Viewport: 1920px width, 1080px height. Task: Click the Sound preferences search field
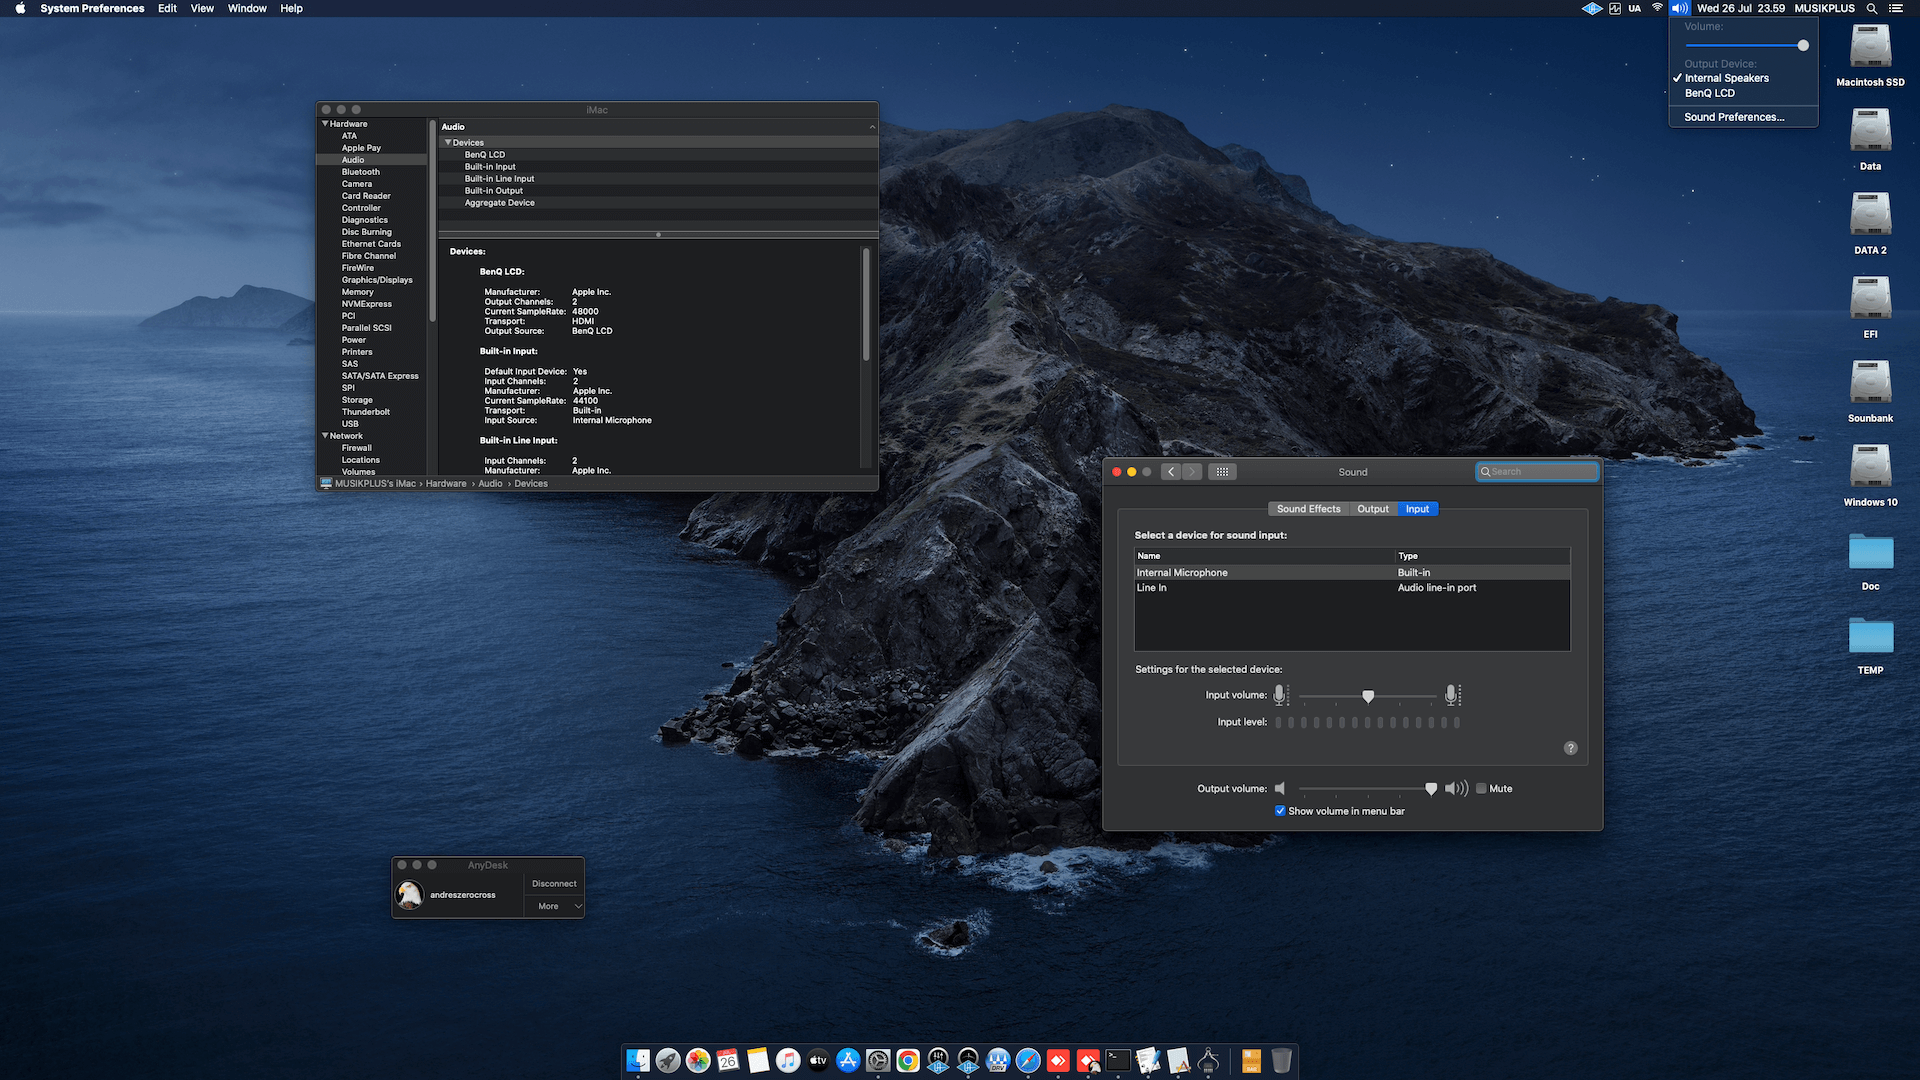pos(1538,472)
